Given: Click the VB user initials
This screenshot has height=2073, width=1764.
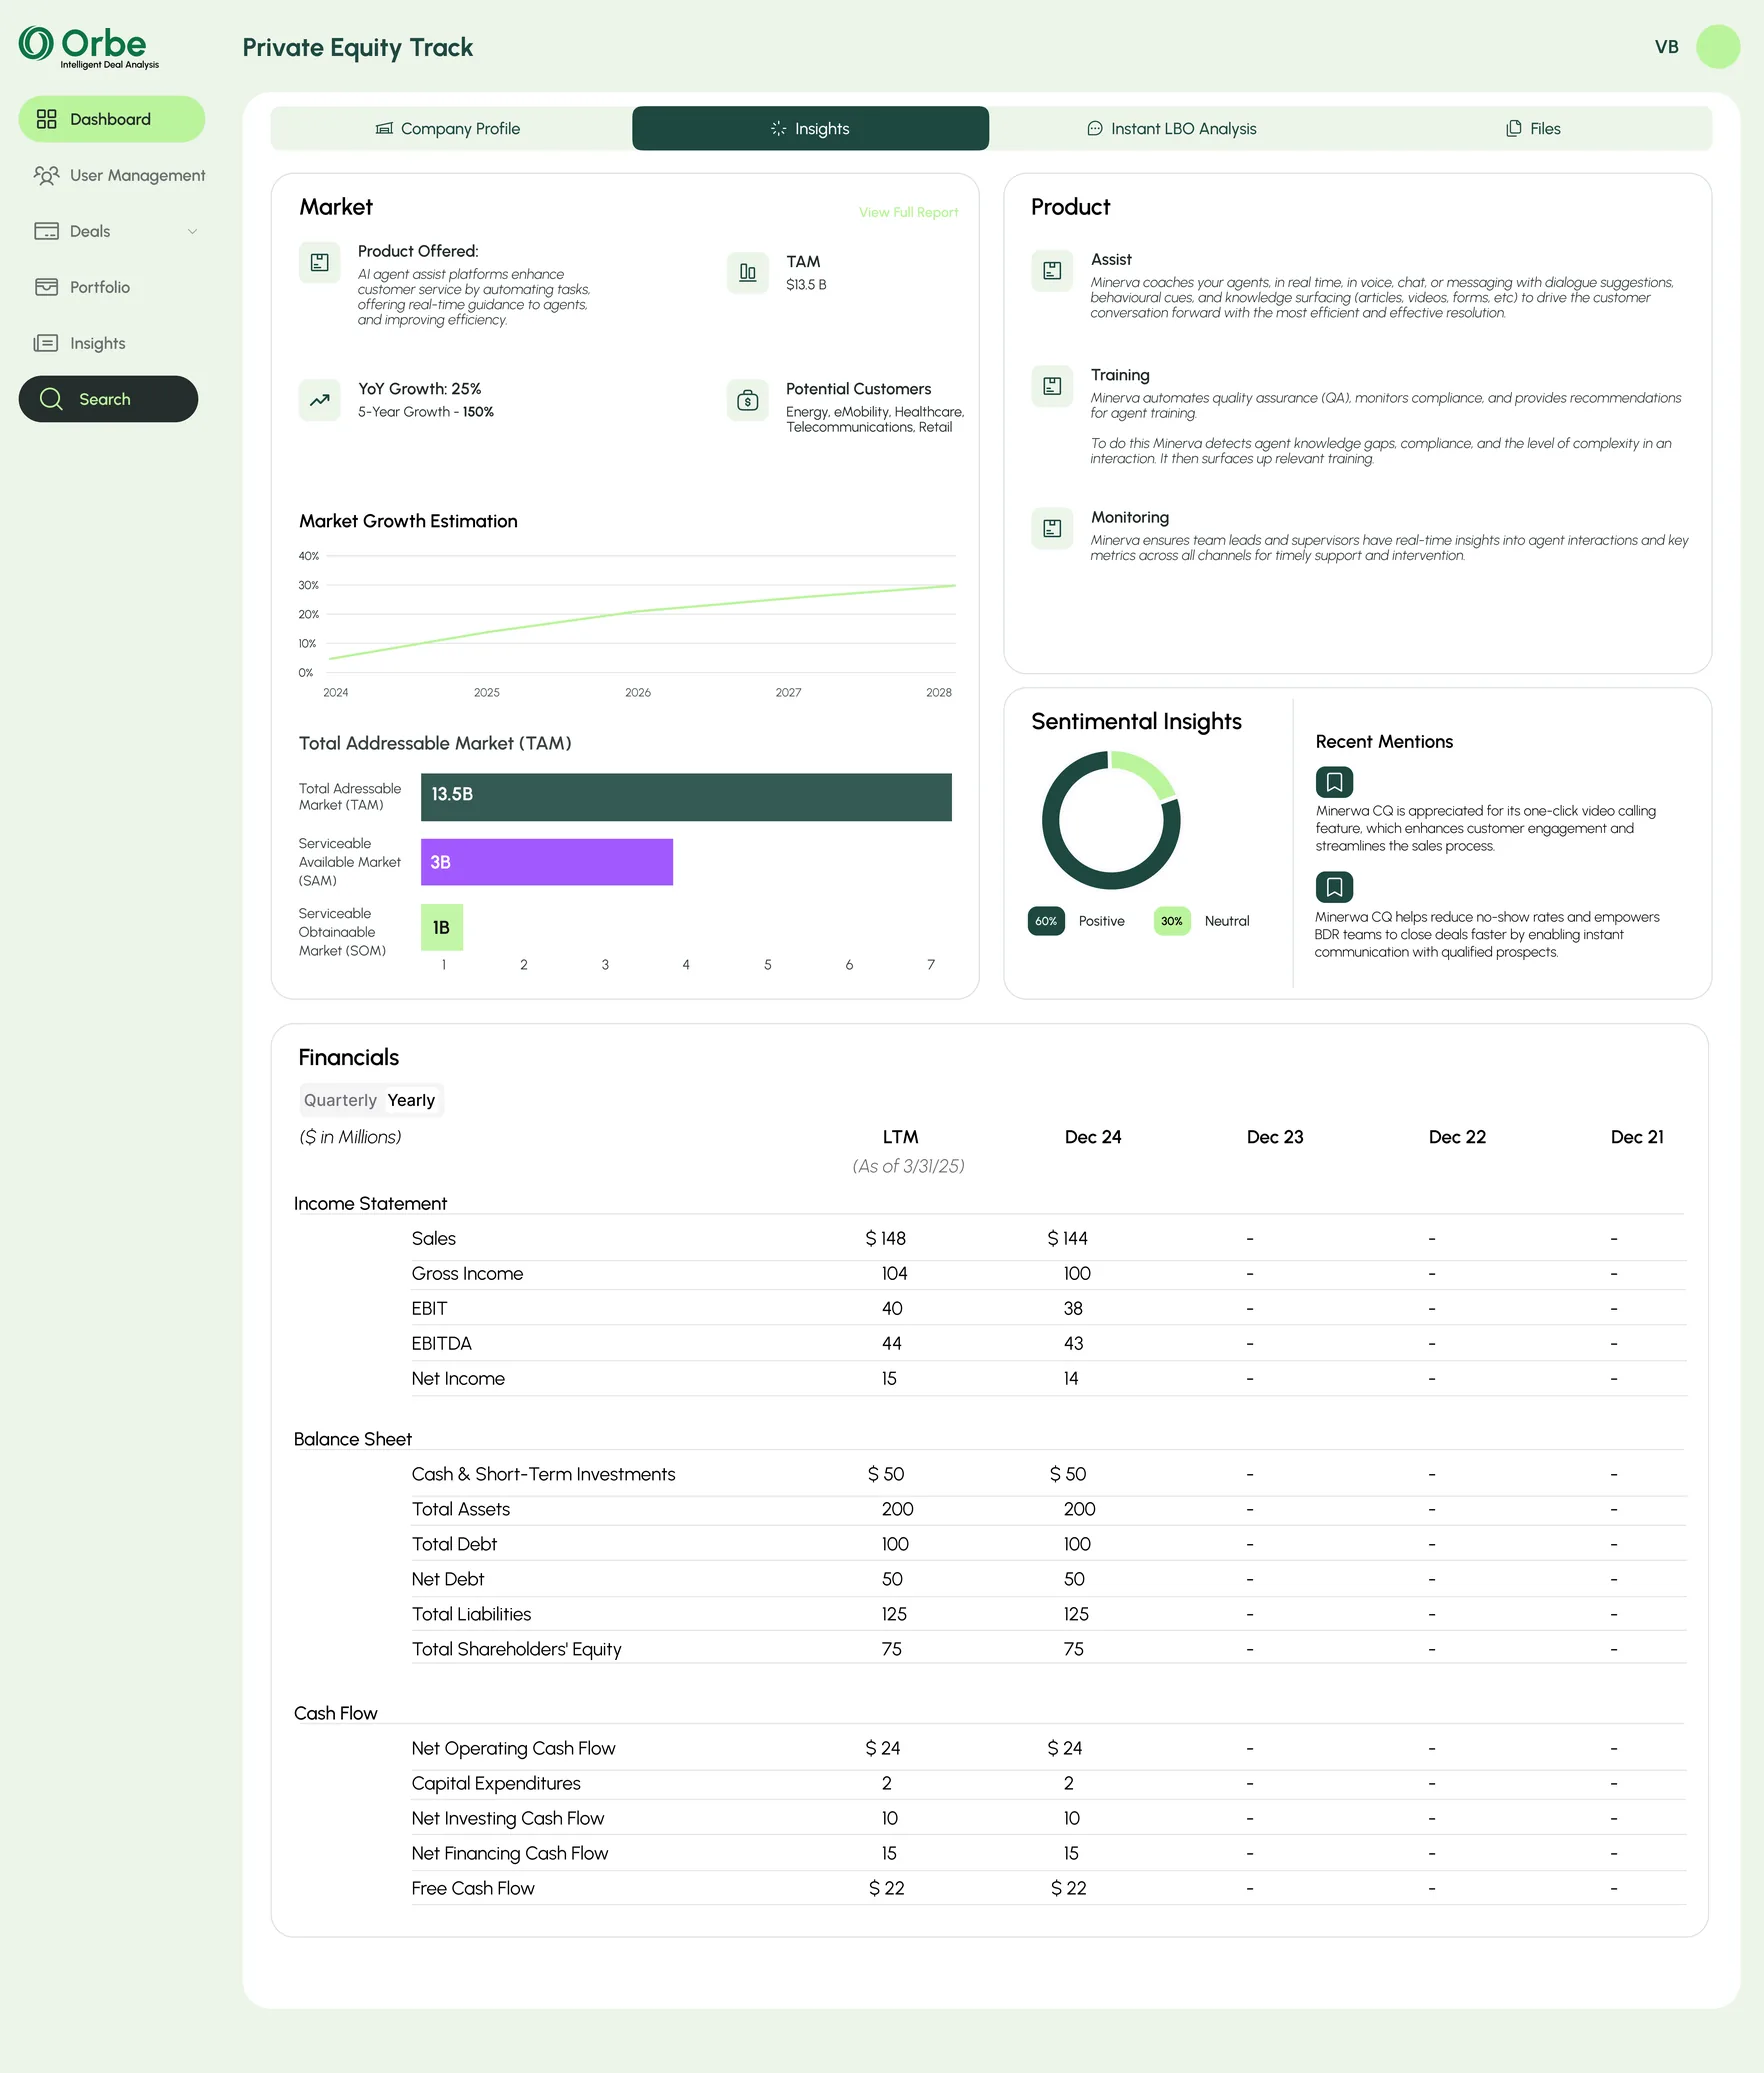Looking at the screenshot, I should click(1666, 47).
